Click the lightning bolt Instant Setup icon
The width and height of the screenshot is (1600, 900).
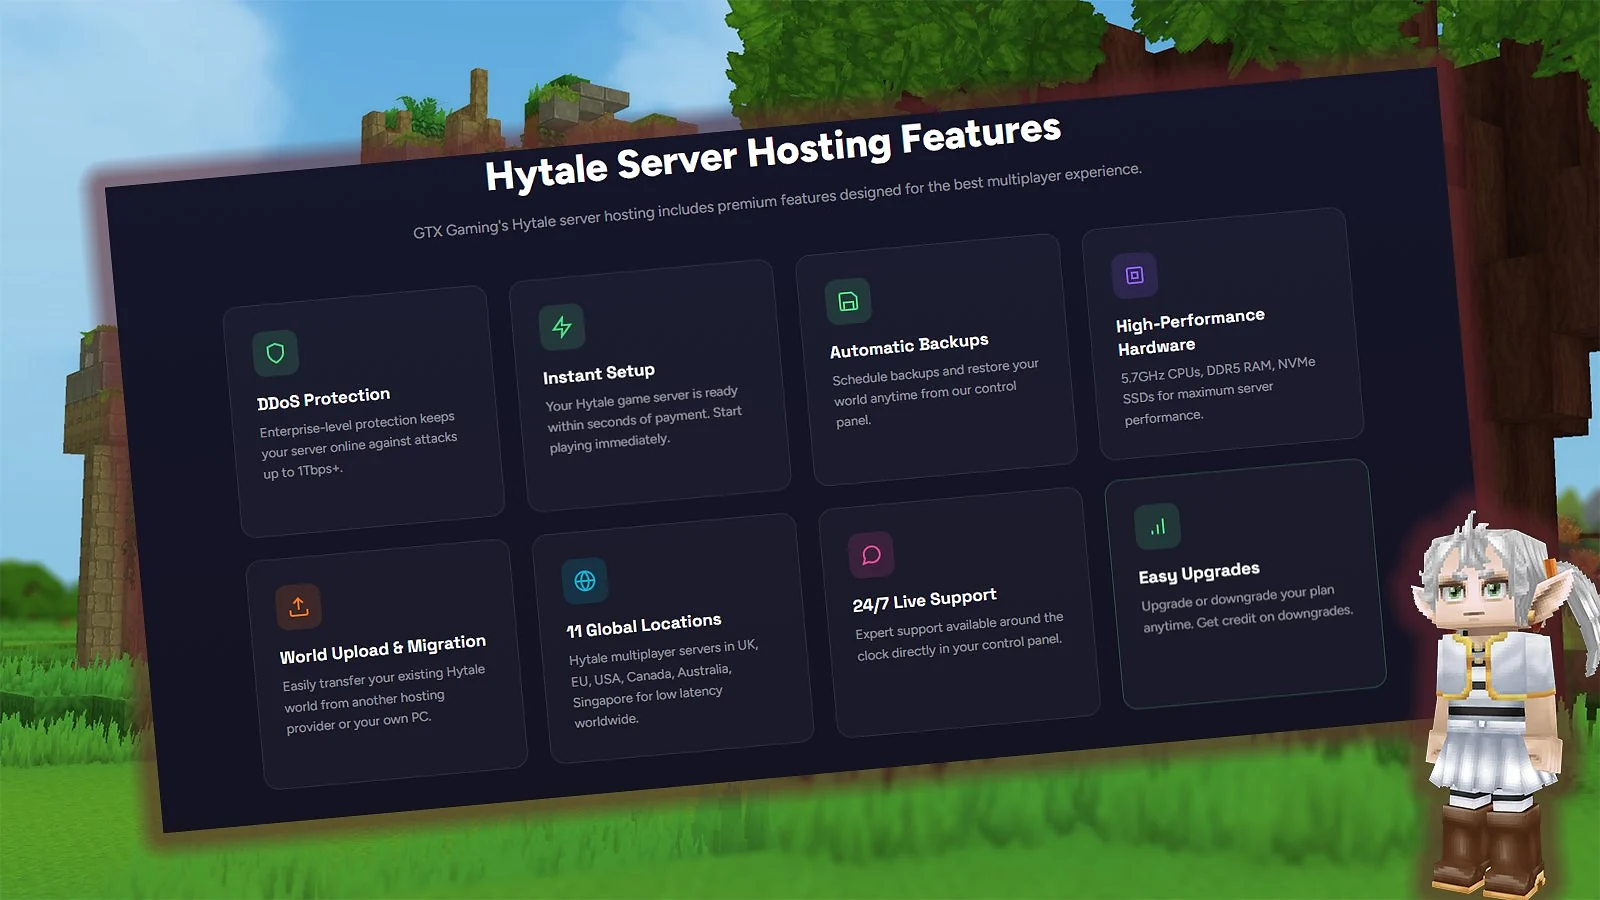click(562, 327)
